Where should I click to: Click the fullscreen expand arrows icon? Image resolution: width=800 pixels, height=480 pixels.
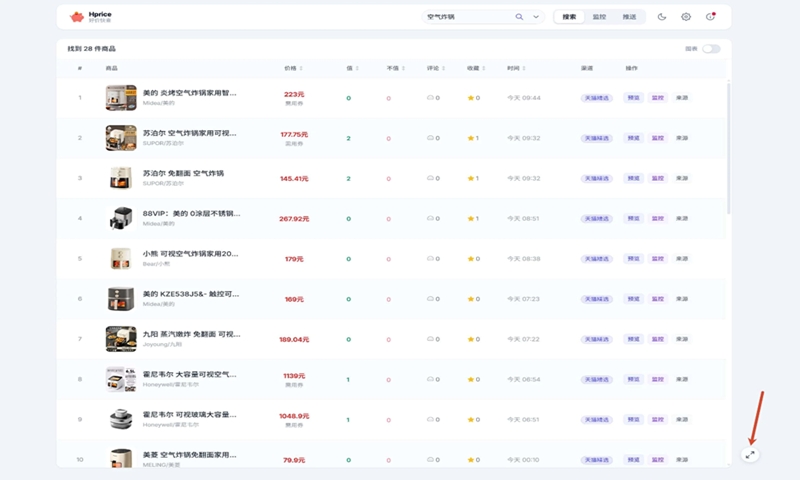tap(750, 454)
